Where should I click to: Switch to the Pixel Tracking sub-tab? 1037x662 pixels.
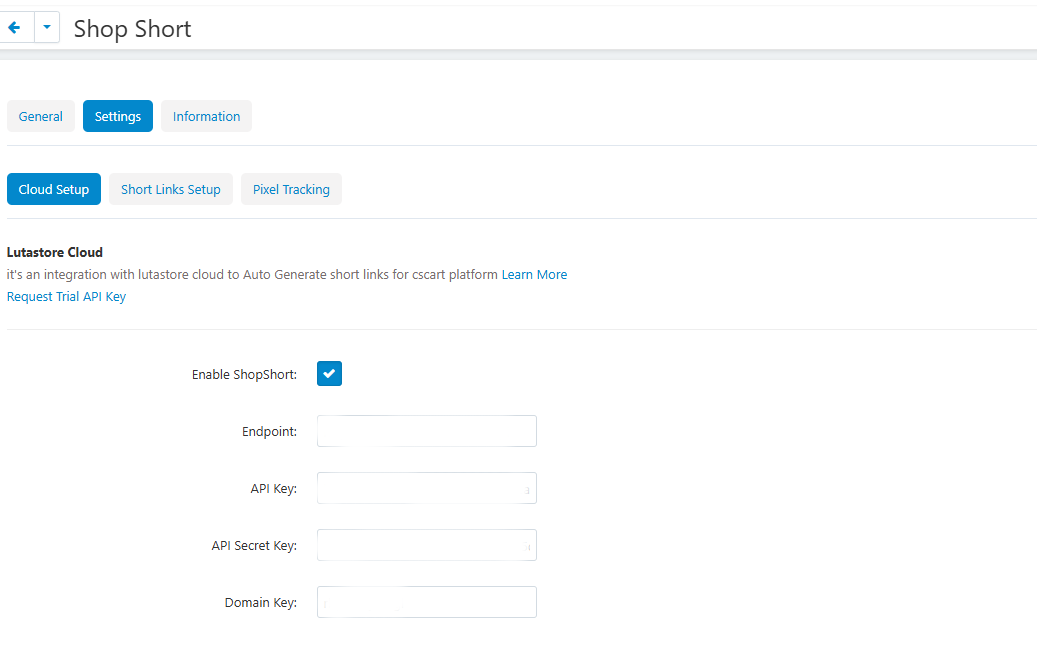tap(291, 189)
